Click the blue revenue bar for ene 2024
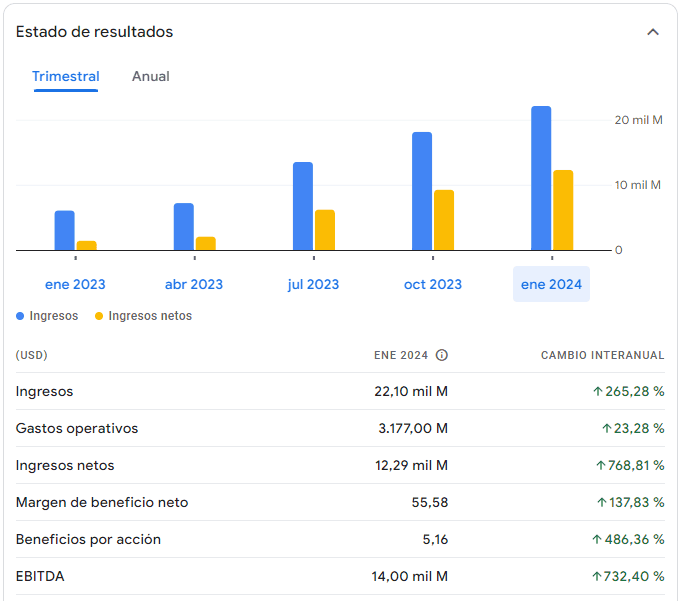 pyautogui.click(x=541, y=178)
